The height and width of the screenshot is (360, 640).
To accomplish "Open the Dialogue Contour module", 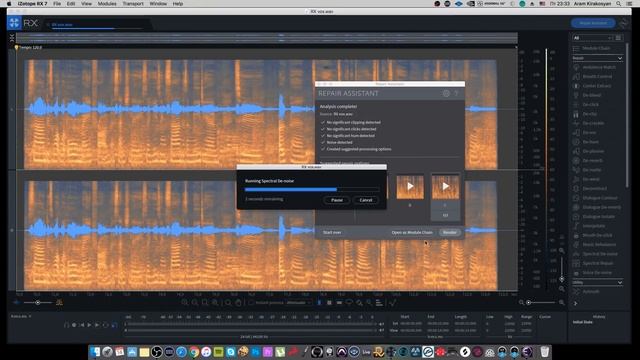I will tap(600, 198).
